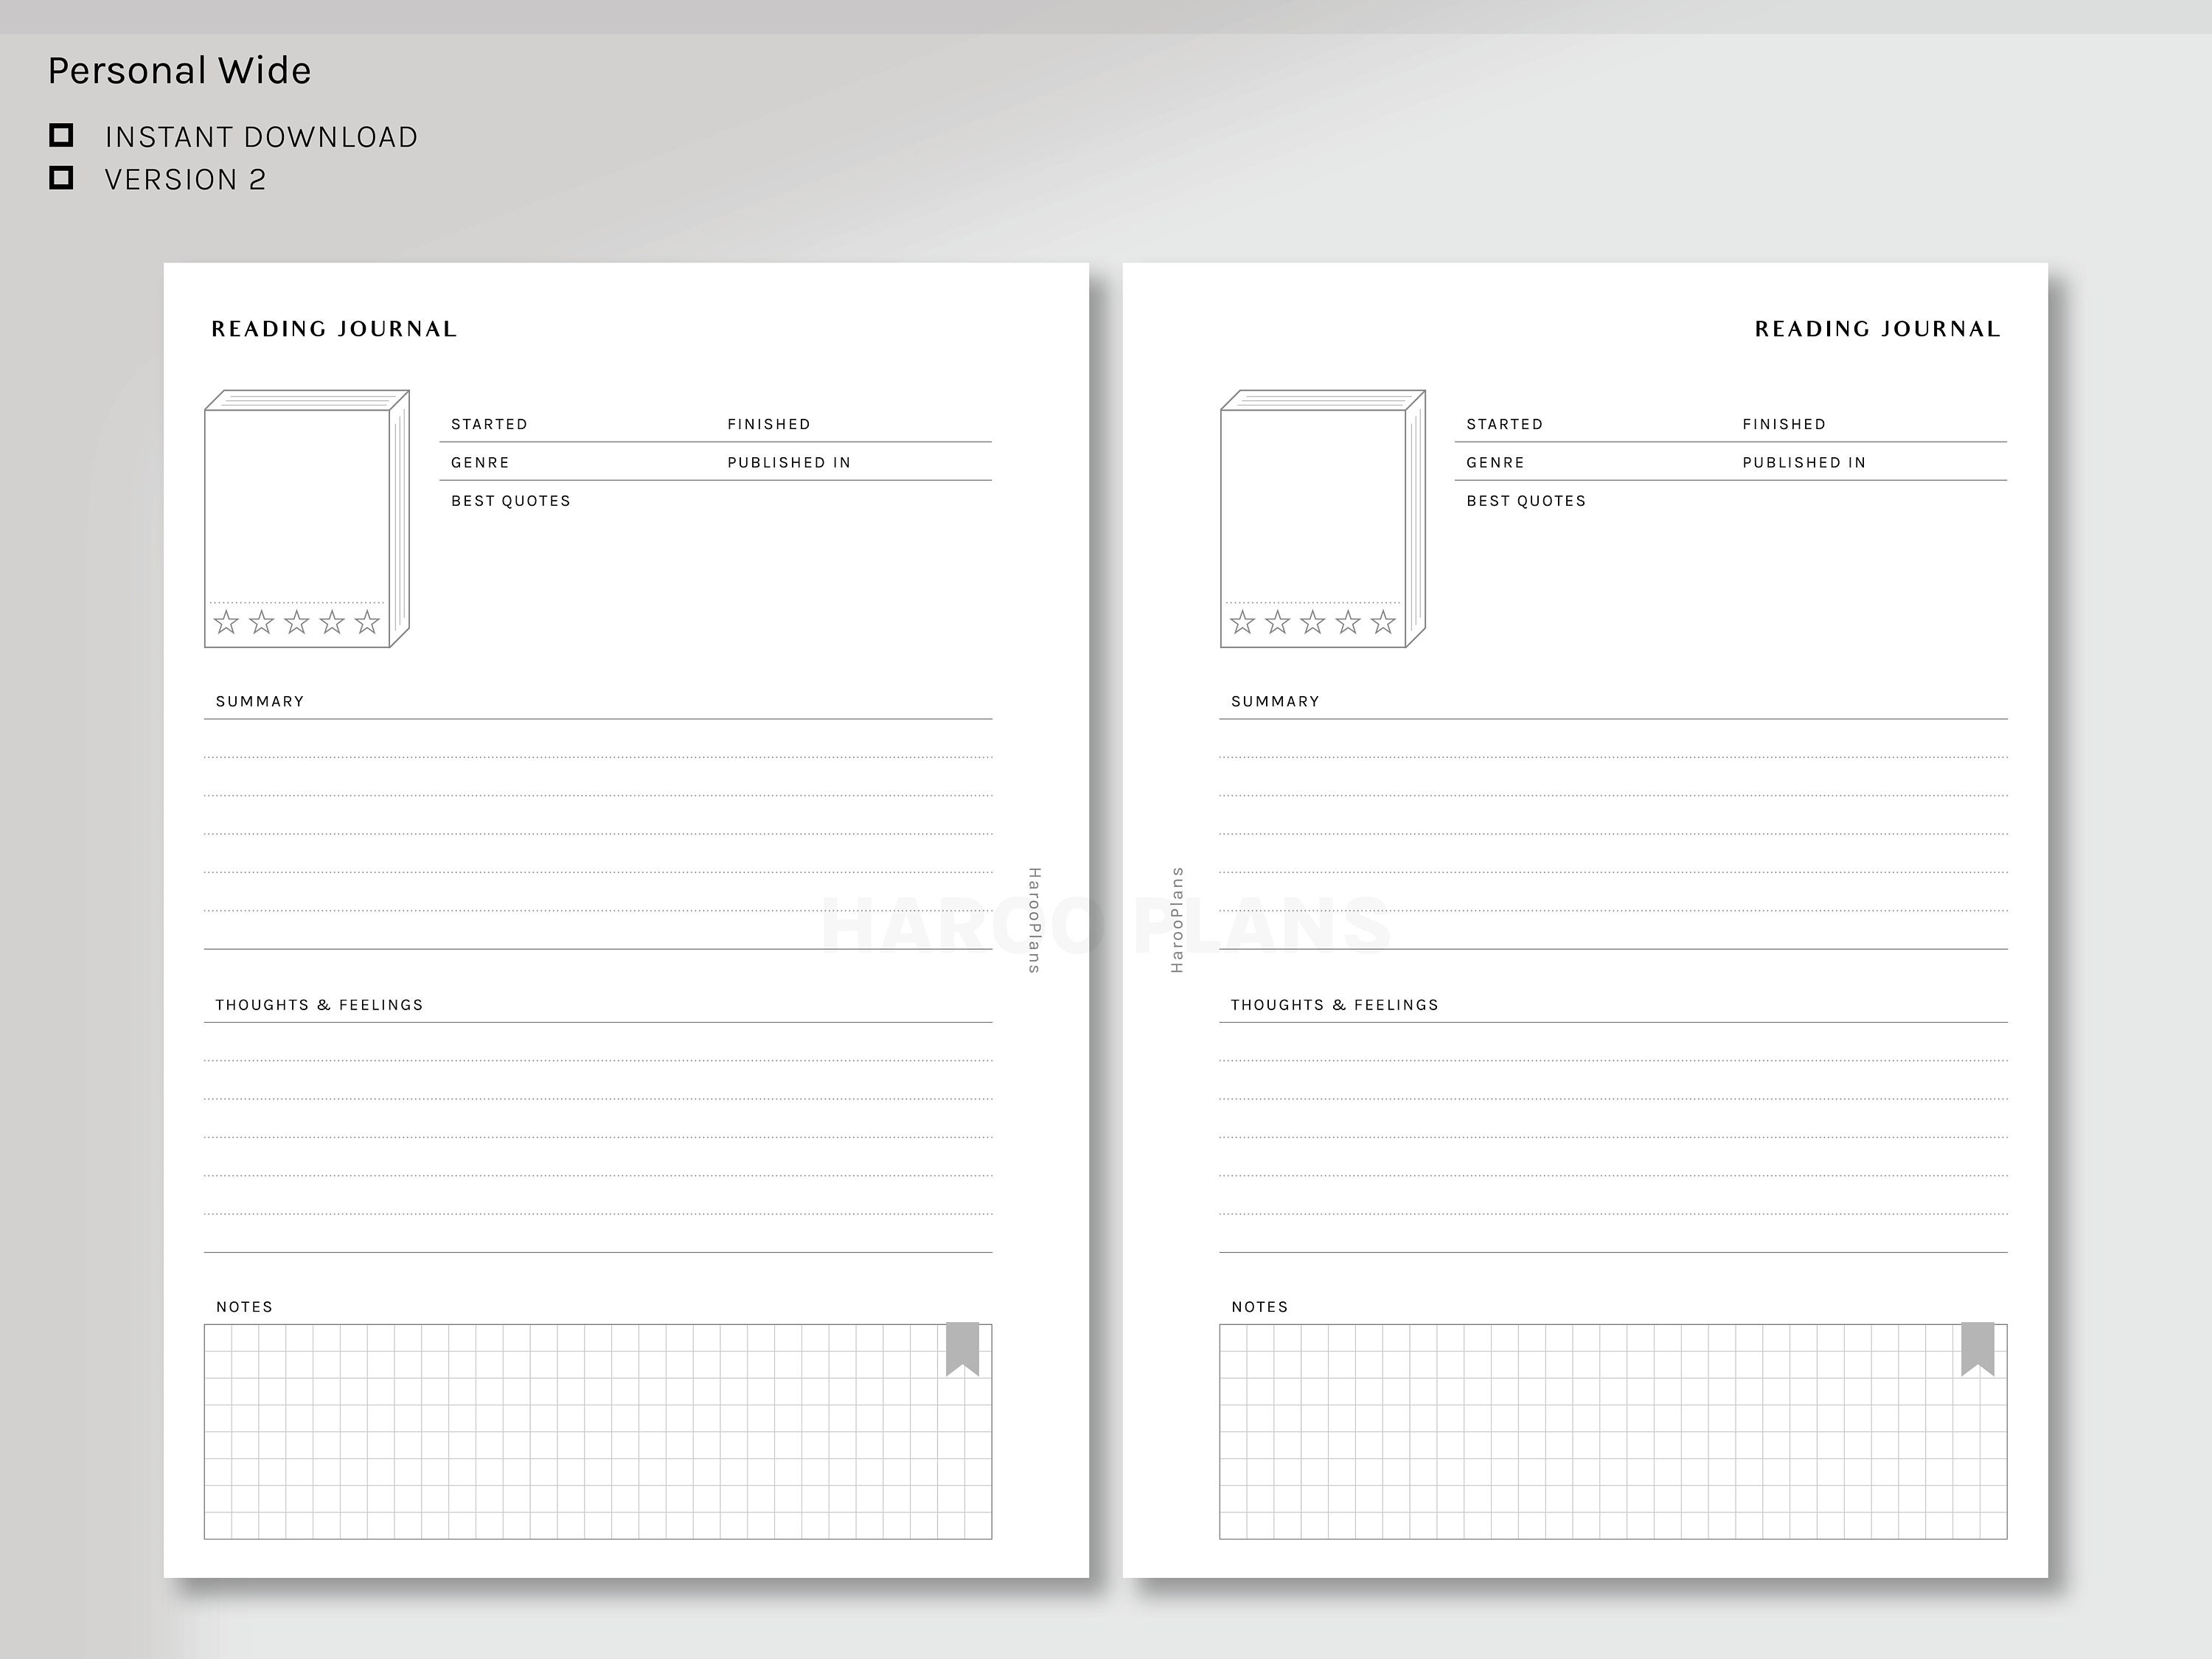The width and height of the screenshot is (2212, 1659).
Task: Check the box next to VERSION 2
Action: (x=61, y=178)
